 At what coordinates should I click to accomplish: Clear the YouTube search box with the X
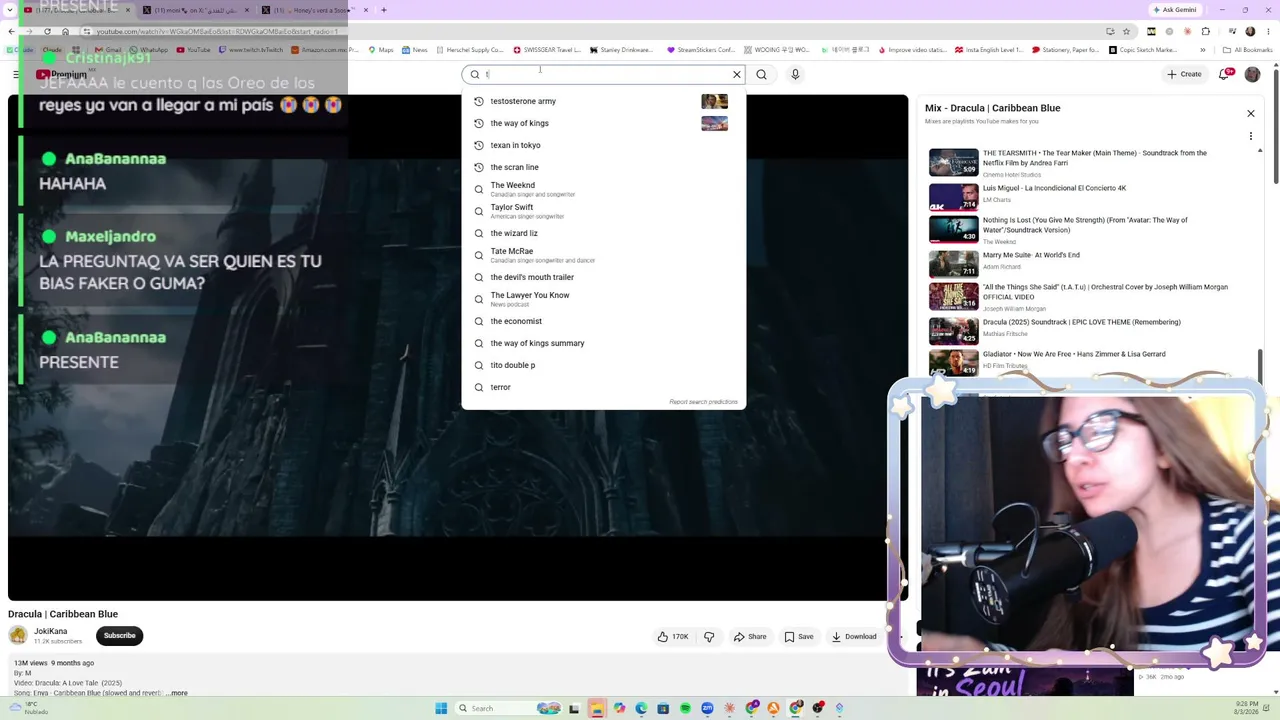737,74
